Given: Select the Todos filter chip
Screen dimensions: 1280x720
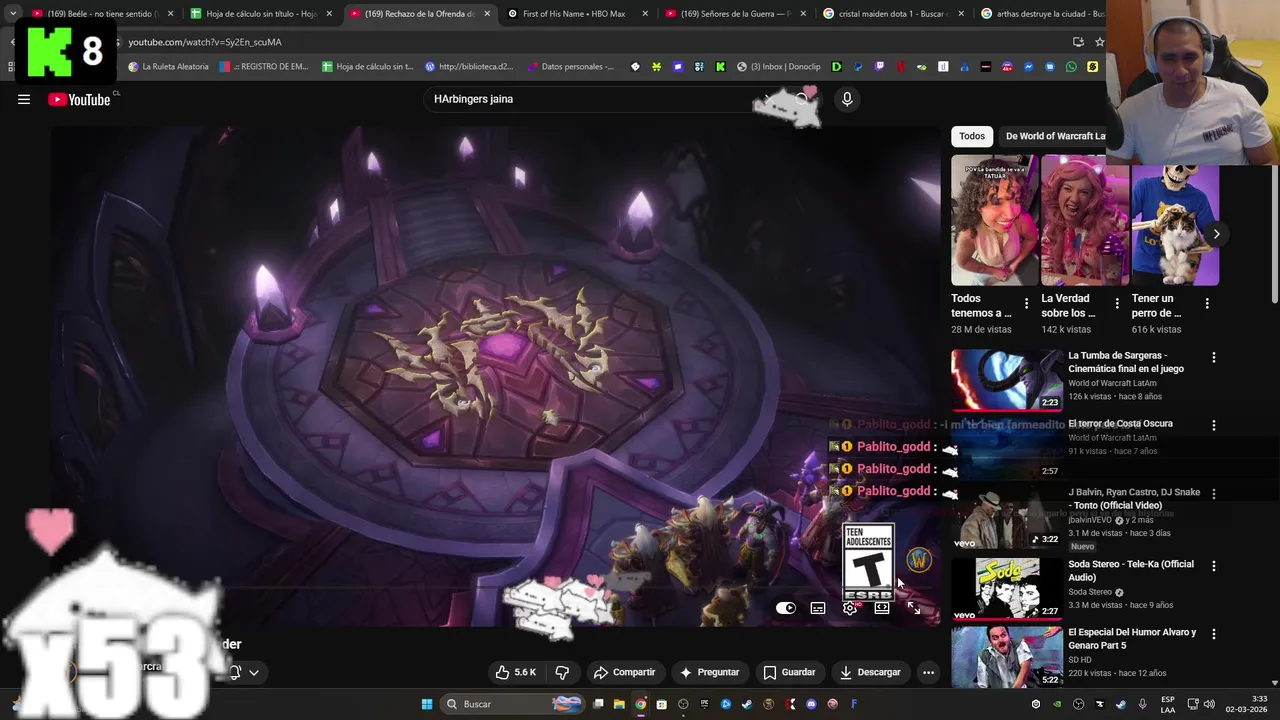Looking at the screenshot, I should tap(972, 136).
